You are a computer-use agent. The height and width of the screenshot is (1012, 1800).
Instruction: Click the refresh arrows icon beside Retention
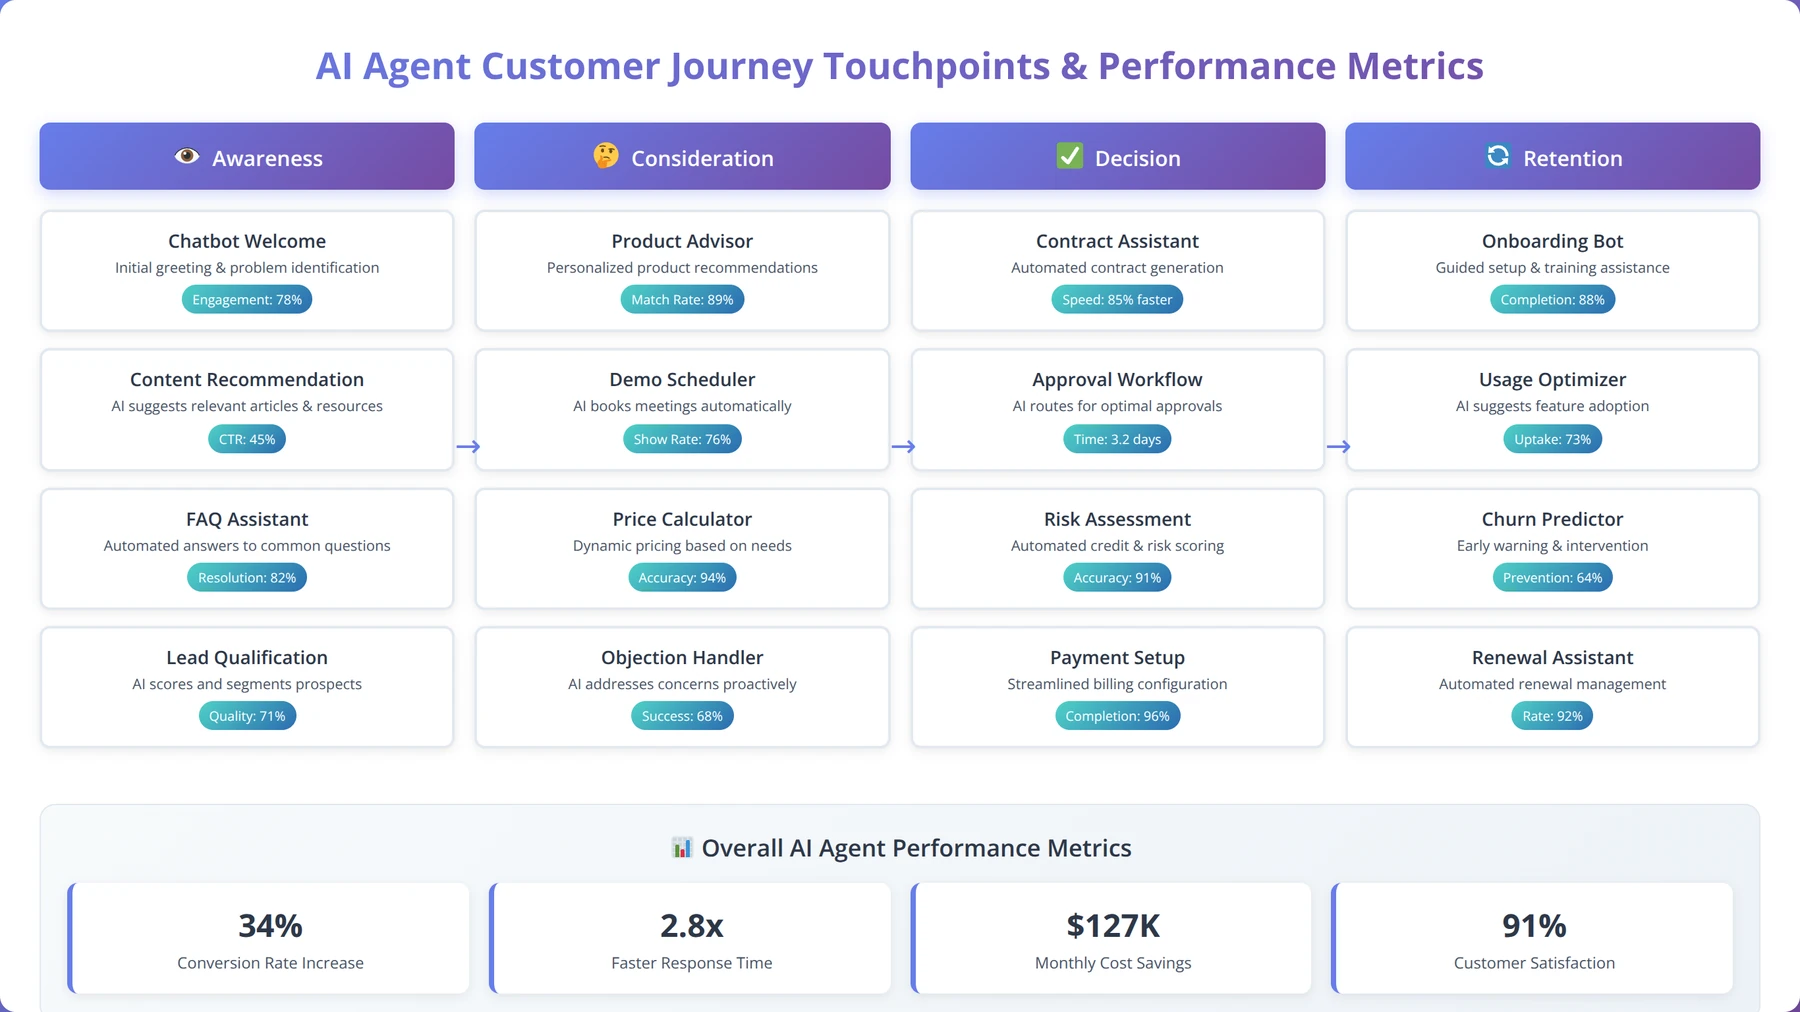pos(1498,156)
